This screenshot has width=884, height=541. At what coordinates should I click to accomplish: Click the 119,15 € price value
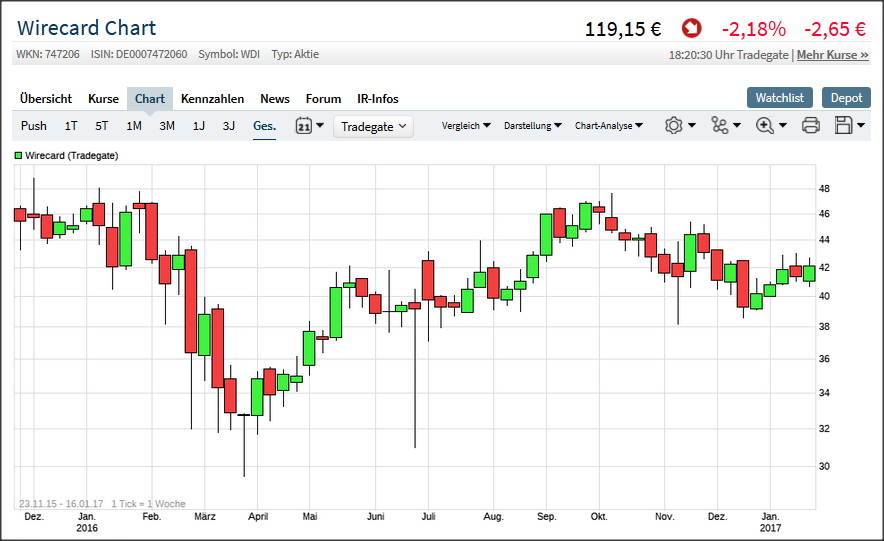[x=623, y=29]
